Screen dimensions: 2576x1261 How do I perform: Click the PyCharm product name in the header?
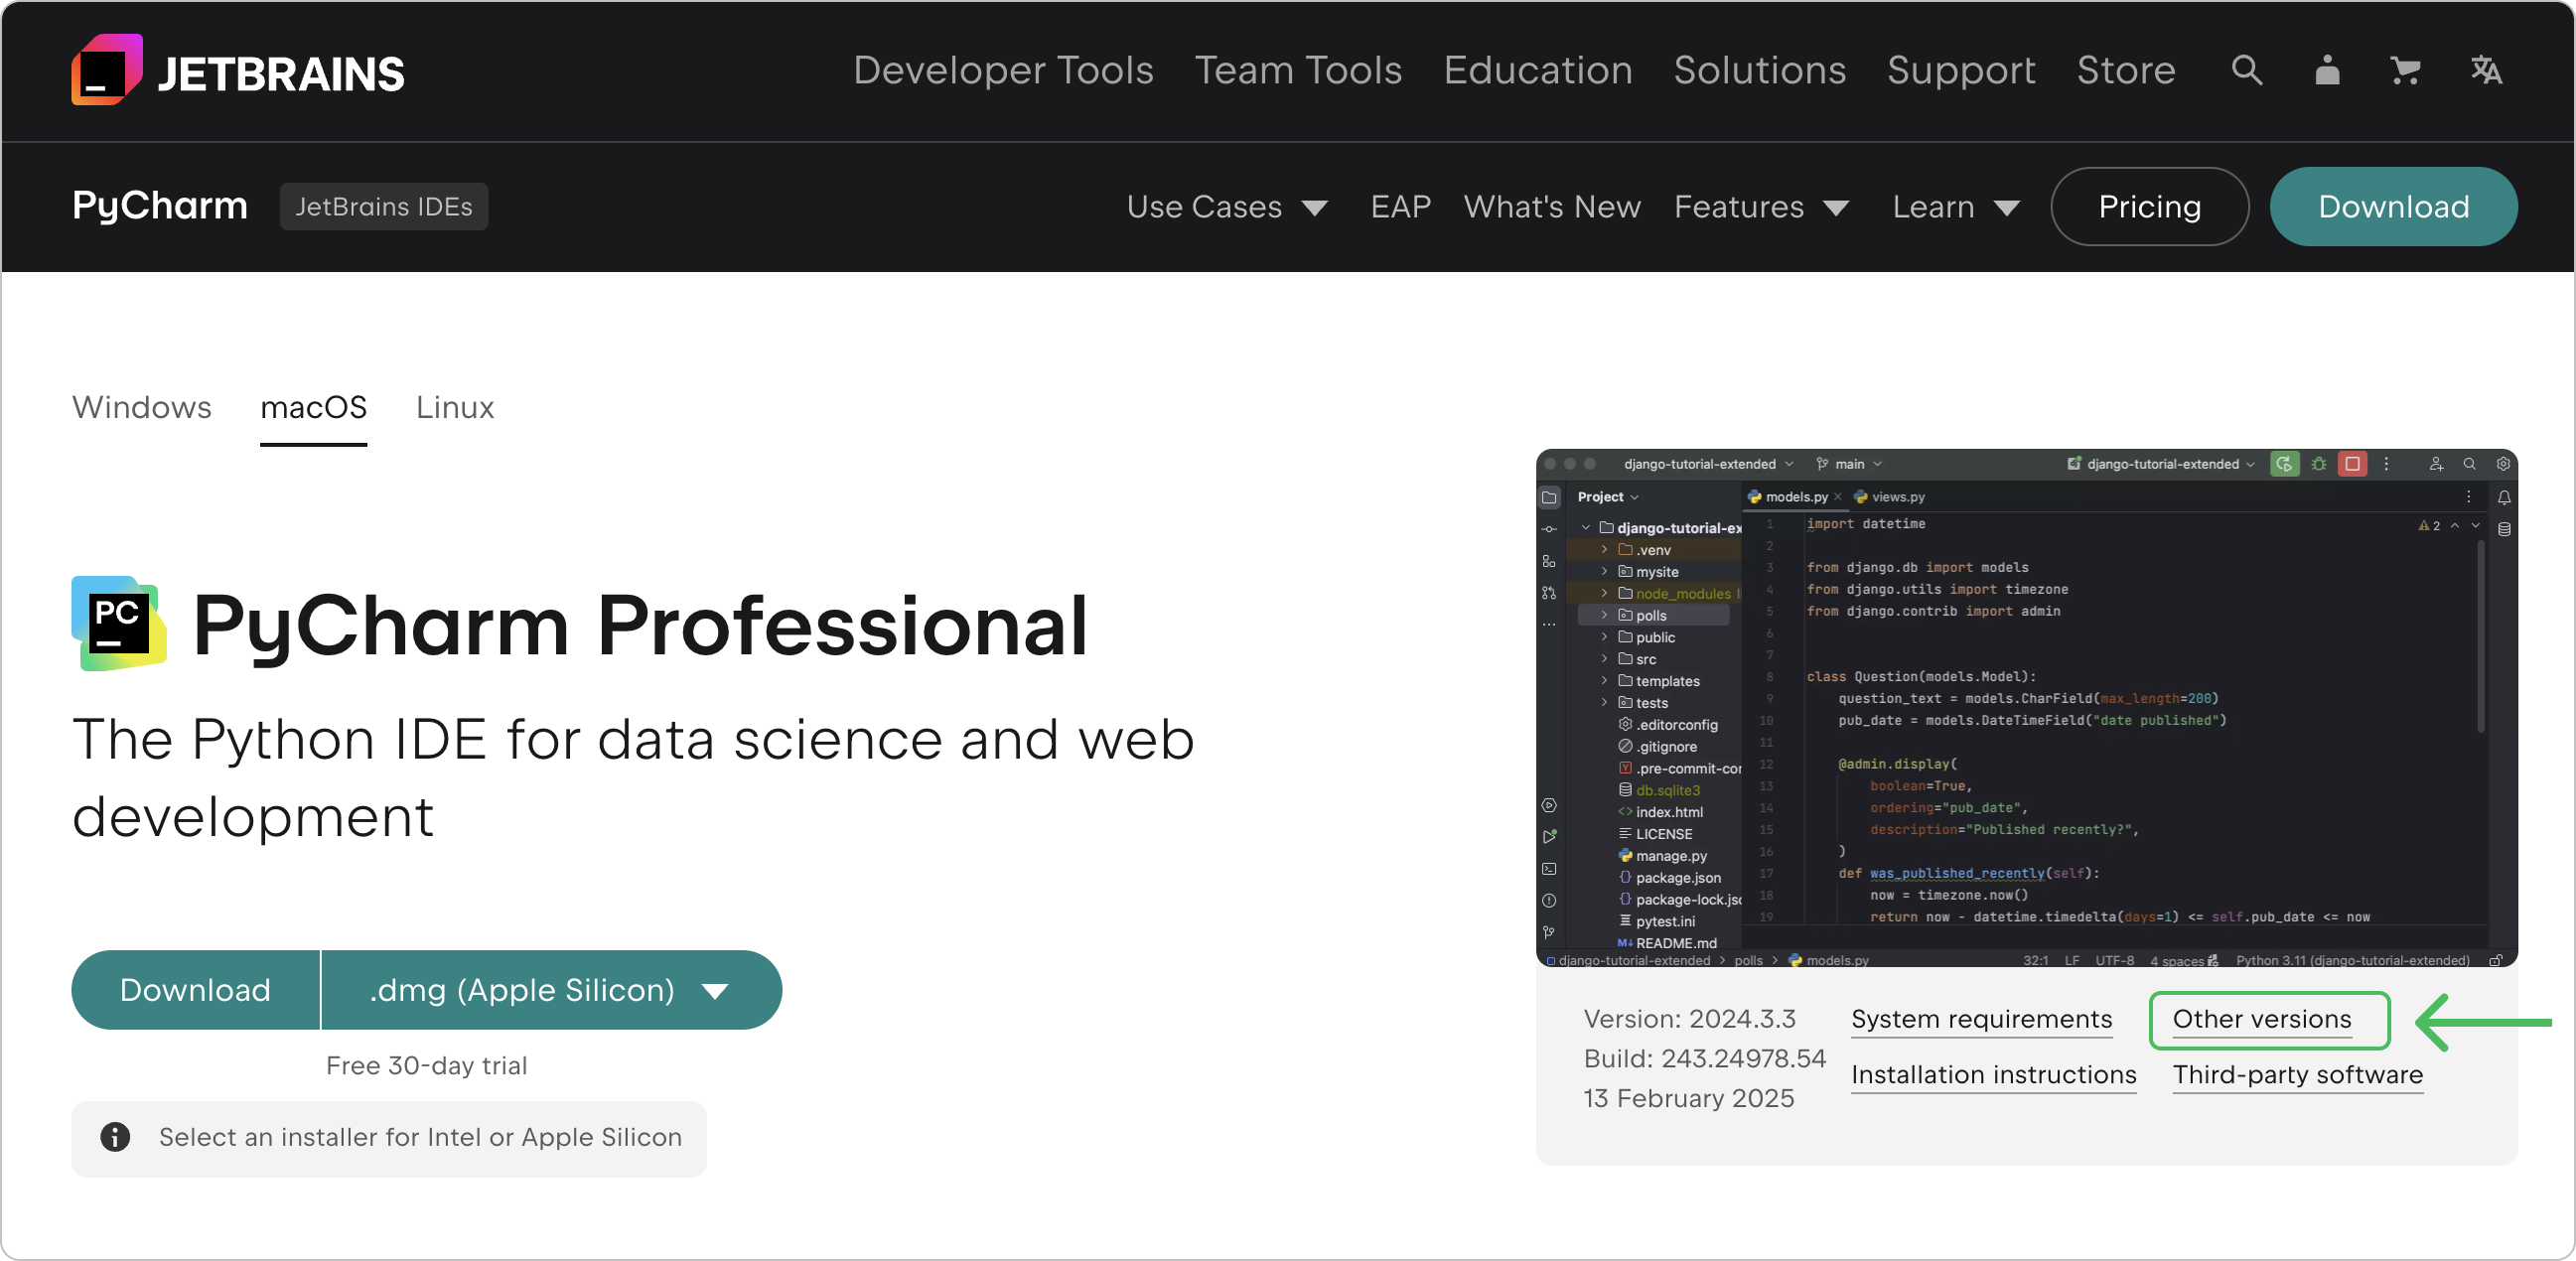160,206
